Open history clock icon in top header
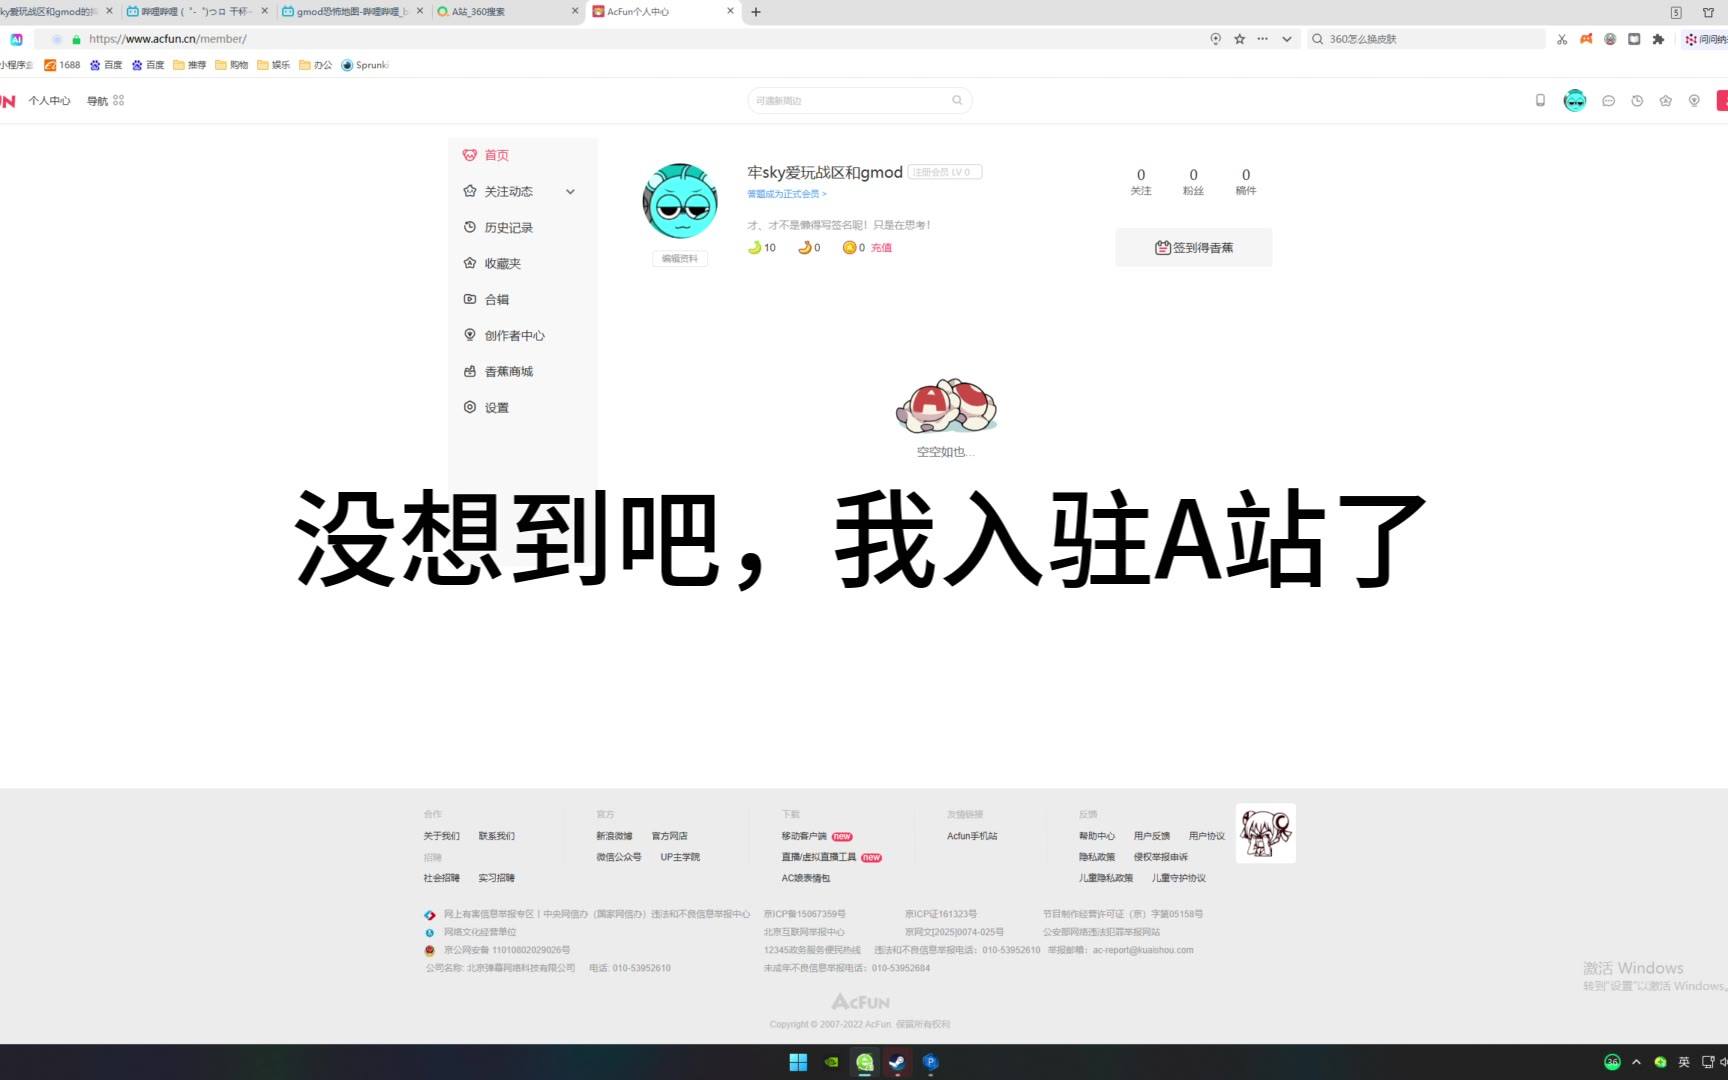Viewport: 1728px width, 1080px height. (x=1637, y=101)
